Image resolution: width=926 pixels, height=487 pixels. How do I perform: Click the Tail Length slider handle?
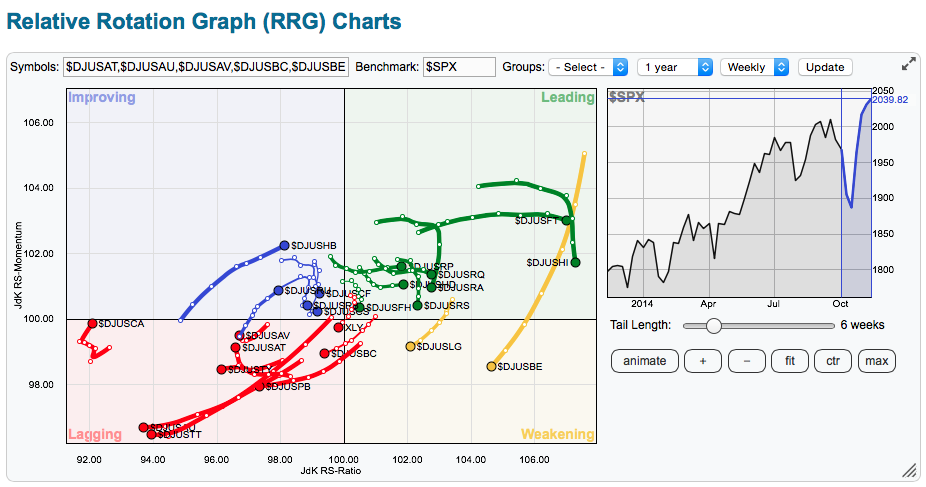click(x=713, y=325)
